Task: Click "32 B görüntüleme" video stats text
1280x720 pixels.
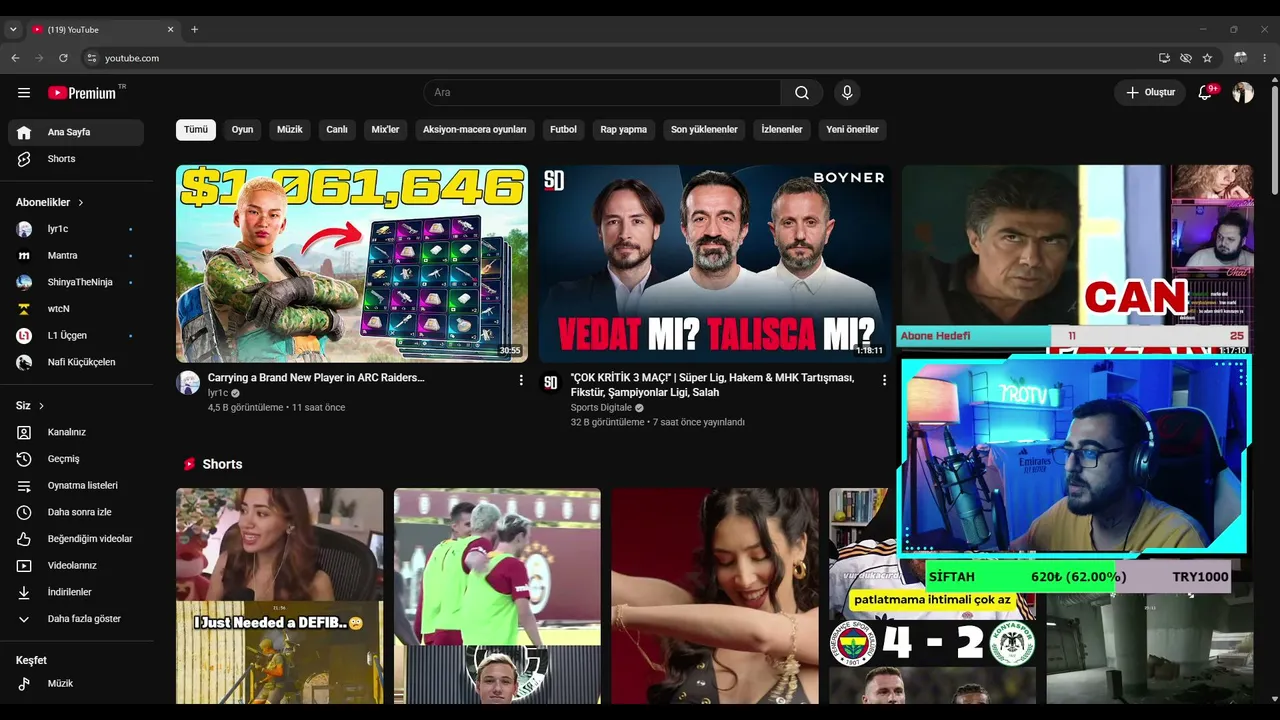Action: 607,422
